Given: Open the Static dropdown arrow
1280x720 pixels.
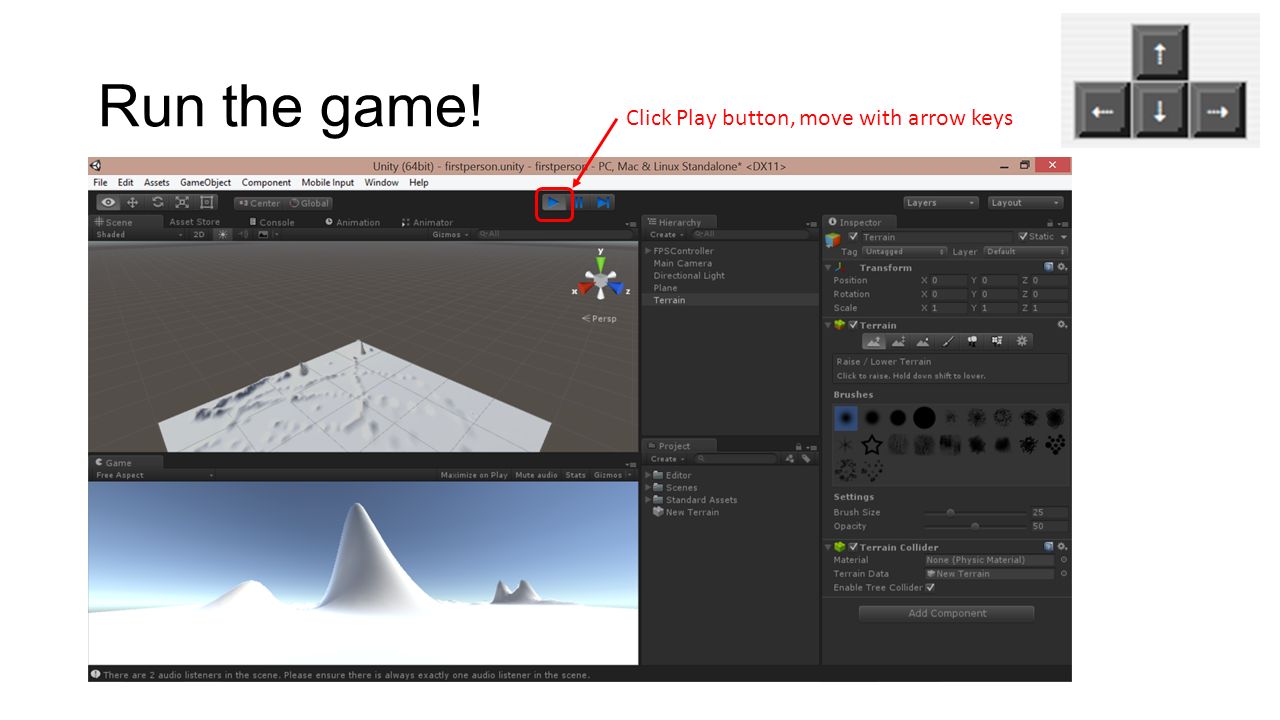Looking at the screenshot, I should pyautogui.click(x=1062, y=237).
